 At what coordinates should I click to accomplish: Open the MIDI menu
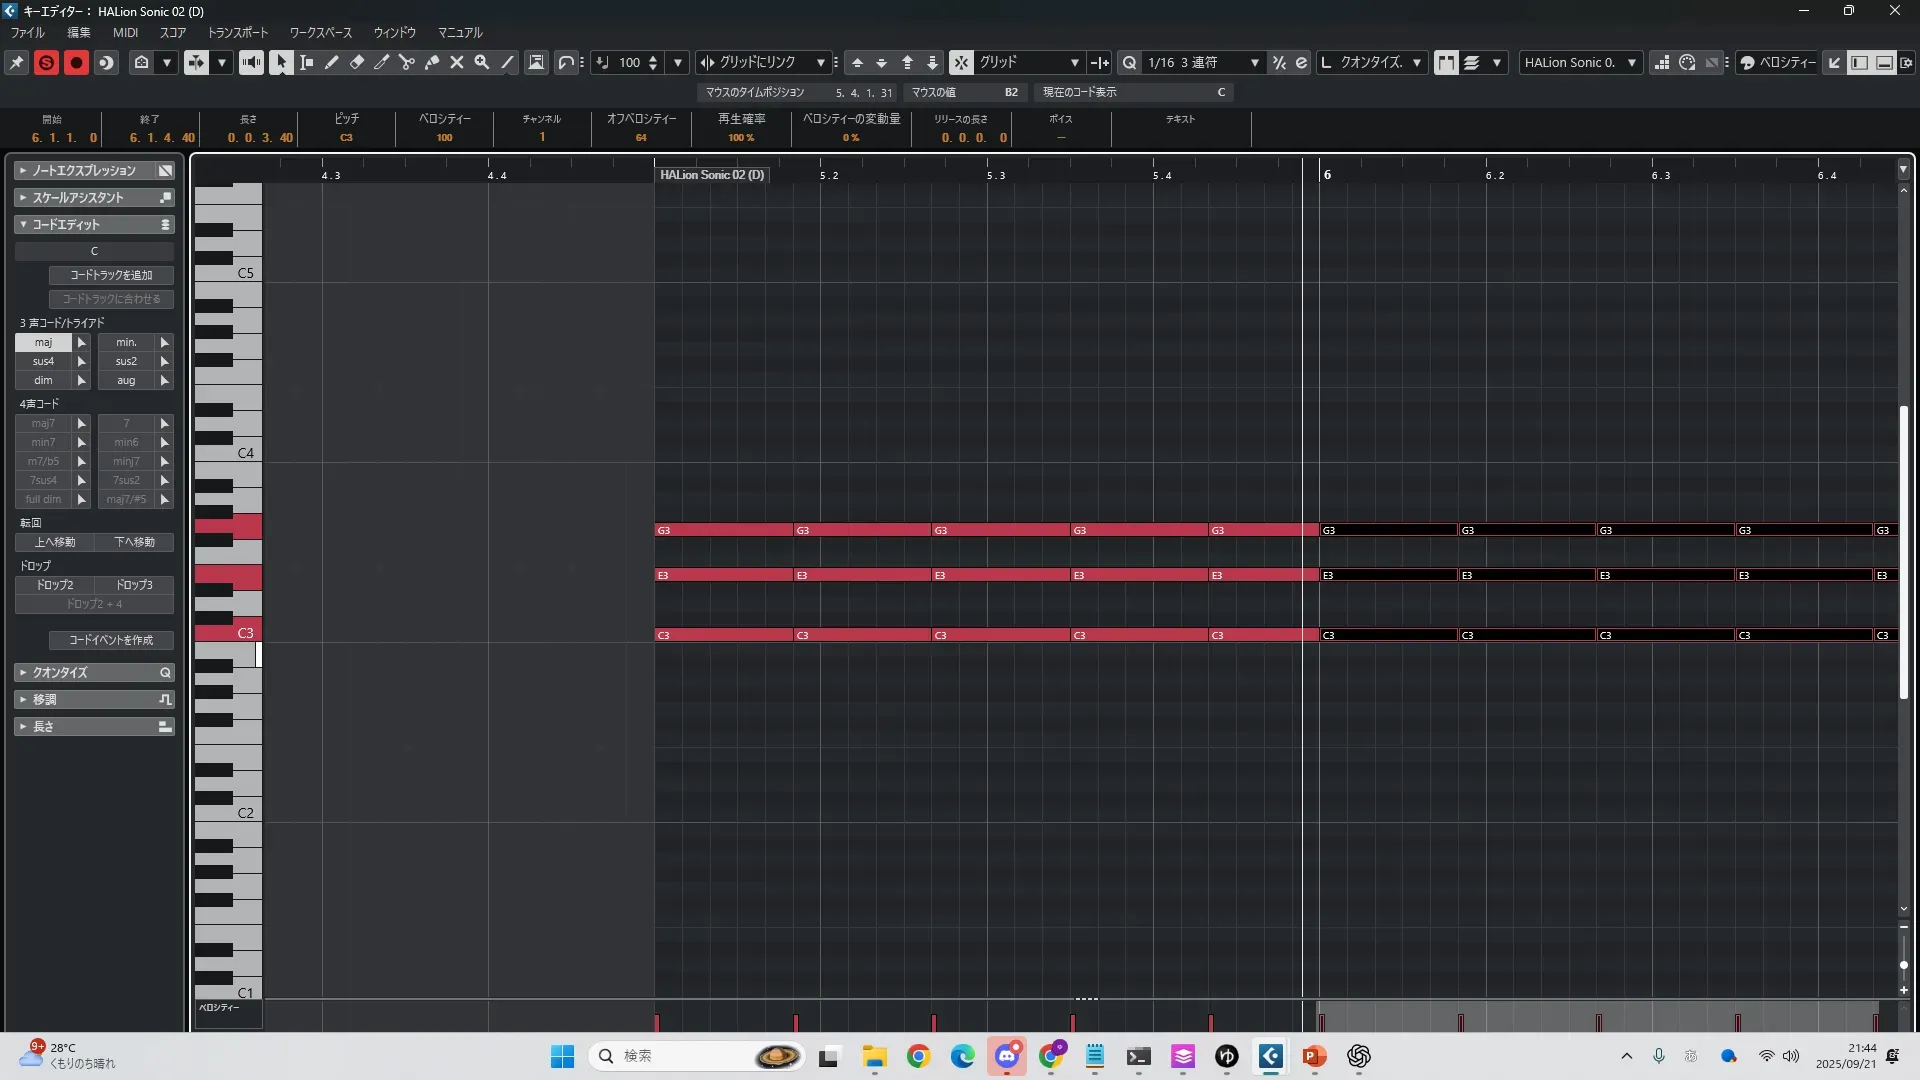[125, 32]
